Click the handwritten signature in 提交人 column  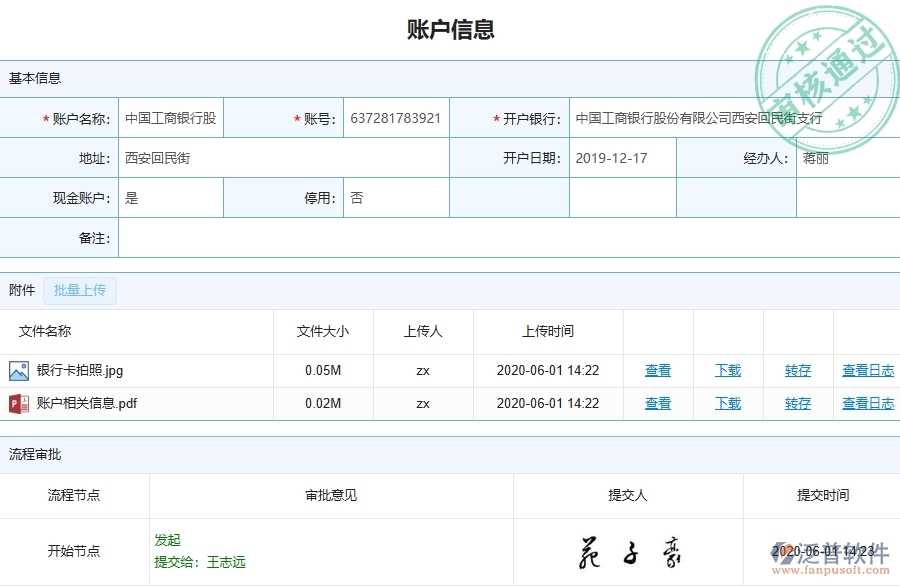630,549
